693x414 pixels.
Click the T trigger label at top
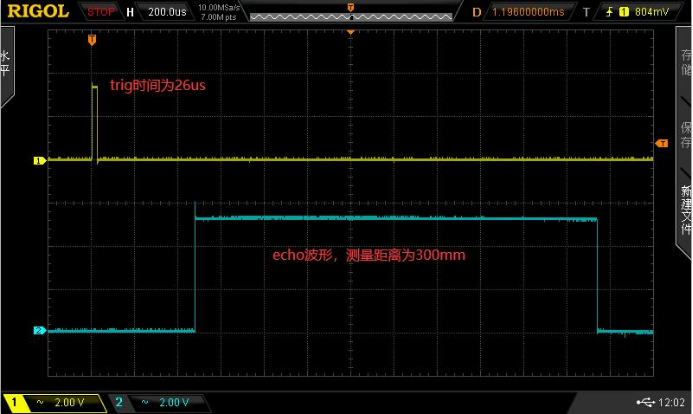(x=586, y=12)
